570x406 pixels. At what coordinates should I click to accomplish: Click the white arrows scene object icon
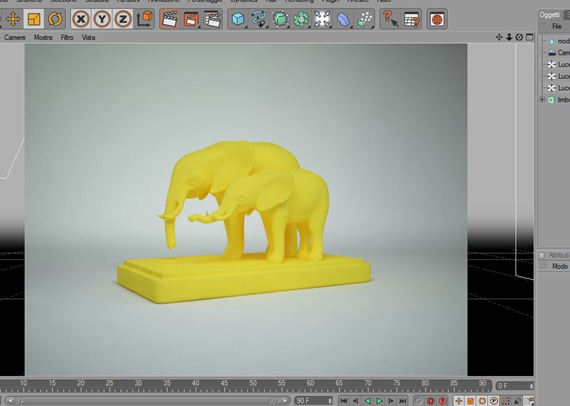(x=322, y=19)
